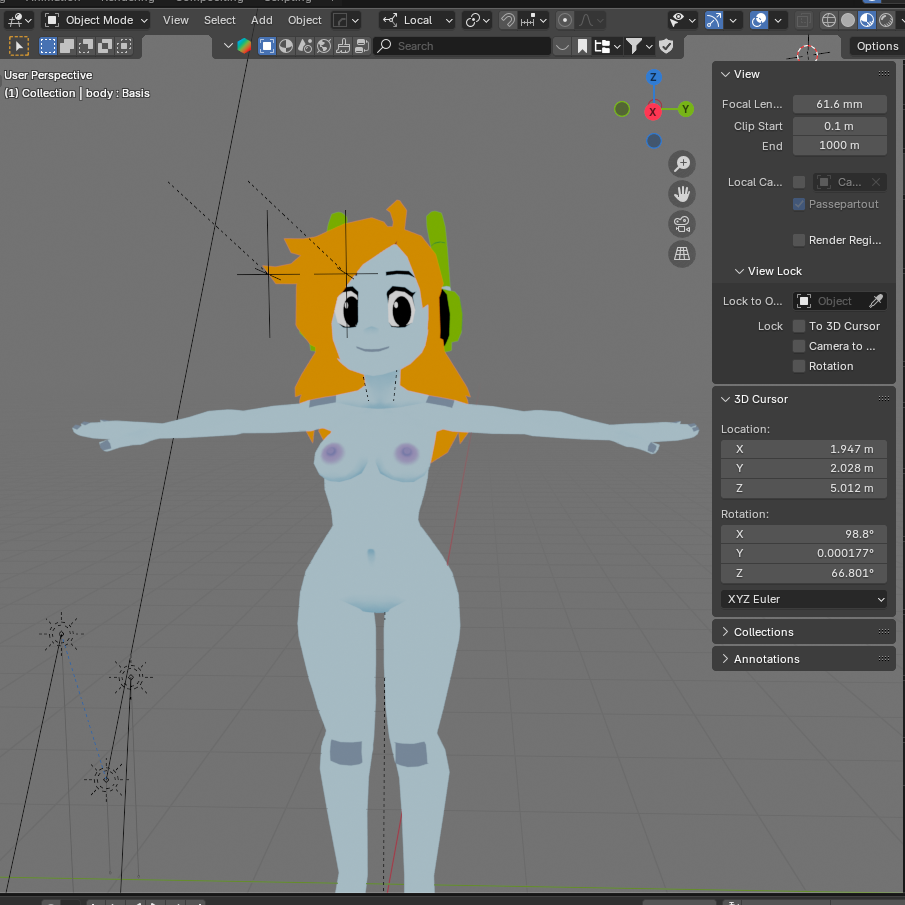Click the eyedropper in Lock to Object

(875, 301)
